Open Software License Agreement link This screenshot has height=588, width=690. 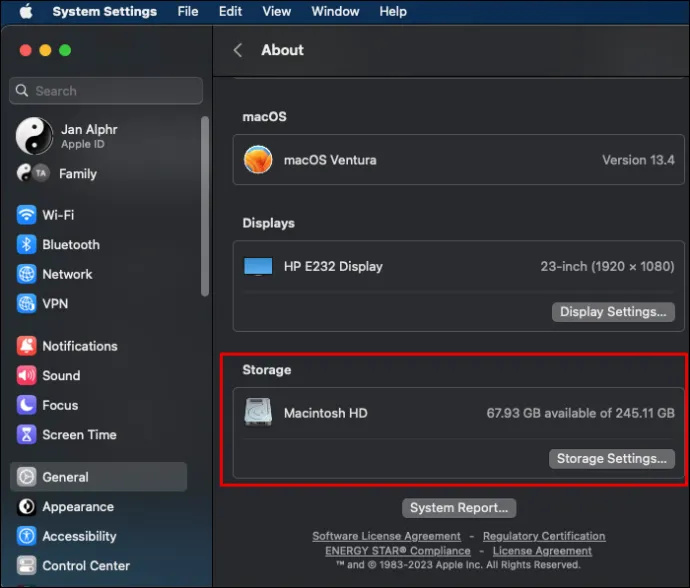point(386,536)
